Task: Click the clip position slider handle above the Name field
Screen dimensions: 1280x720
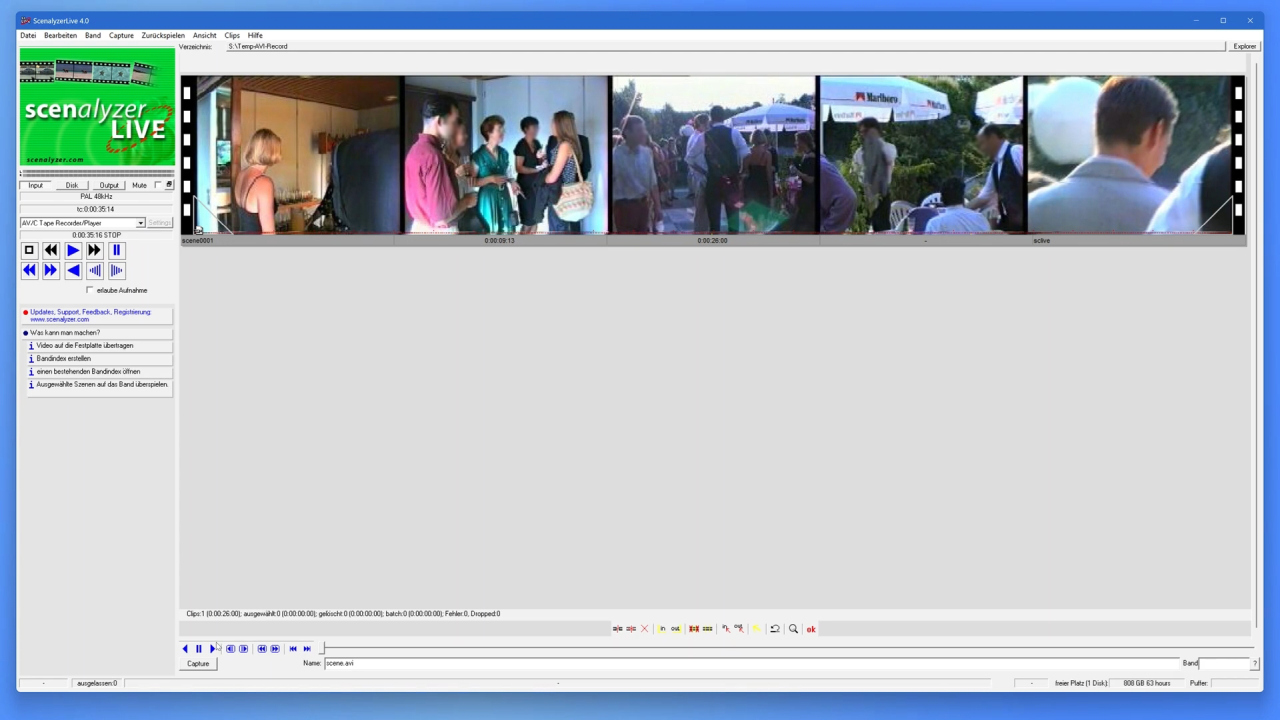Action: click(x=321, y=649)
